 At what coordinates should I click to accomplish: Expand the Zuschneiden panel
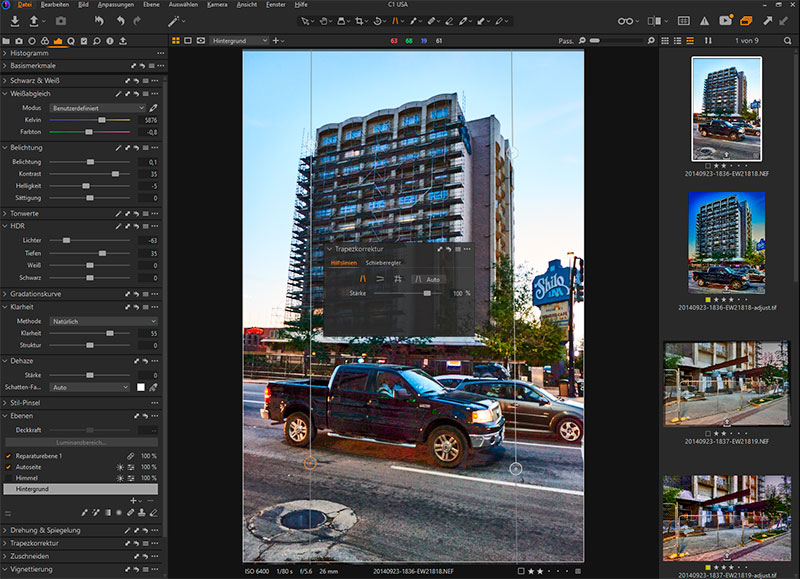coord(5,557)
